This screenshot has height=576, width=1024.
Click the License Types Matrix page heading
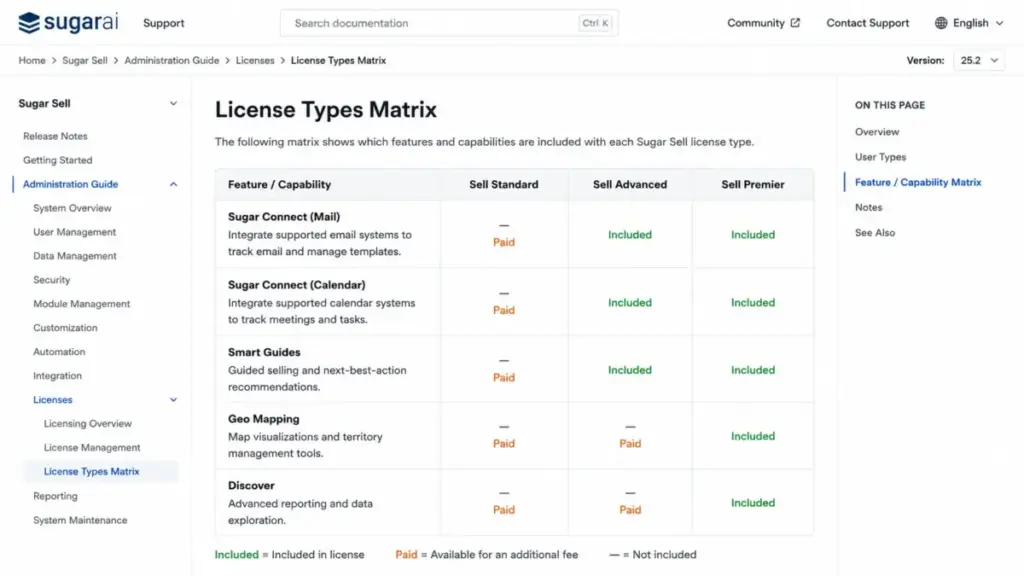[326, 109]
